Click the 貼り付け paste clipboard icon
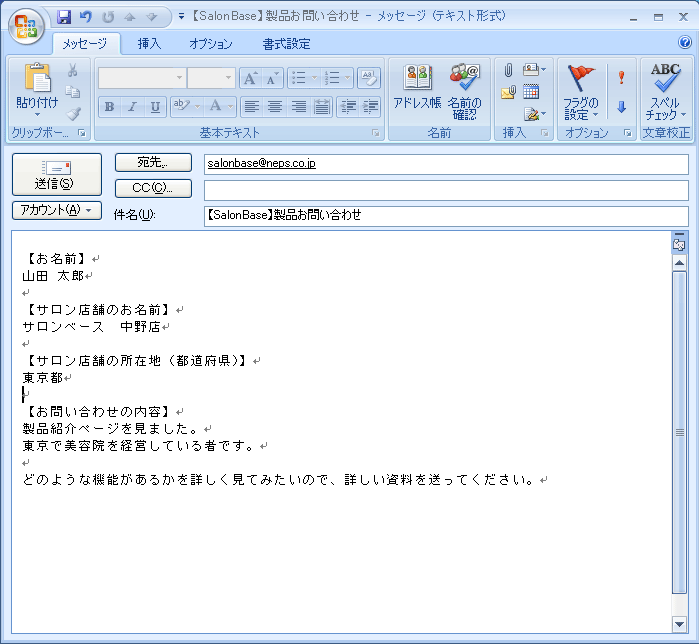The height and width of the screenshot is (644, 699). pyautogui.click(x=37, y=78)
